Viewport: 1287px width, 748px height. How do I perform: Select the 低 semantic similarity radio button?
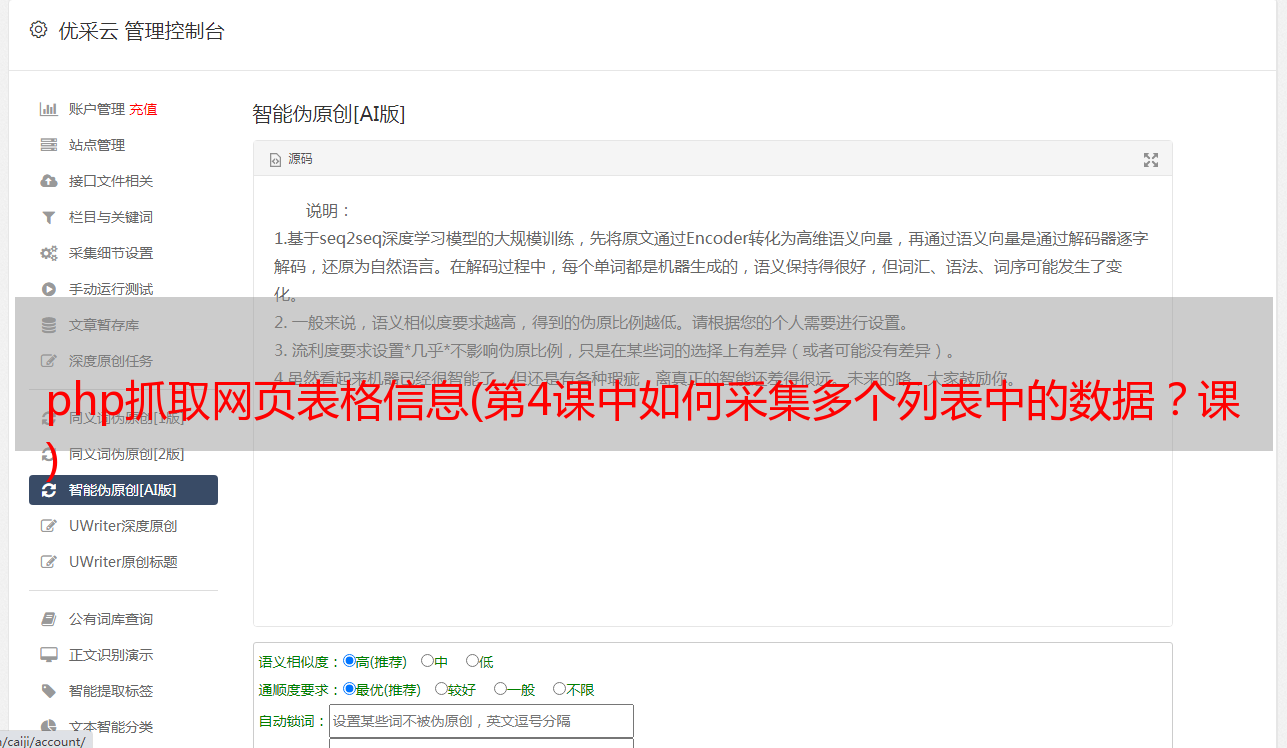click(x=472, y=661)
